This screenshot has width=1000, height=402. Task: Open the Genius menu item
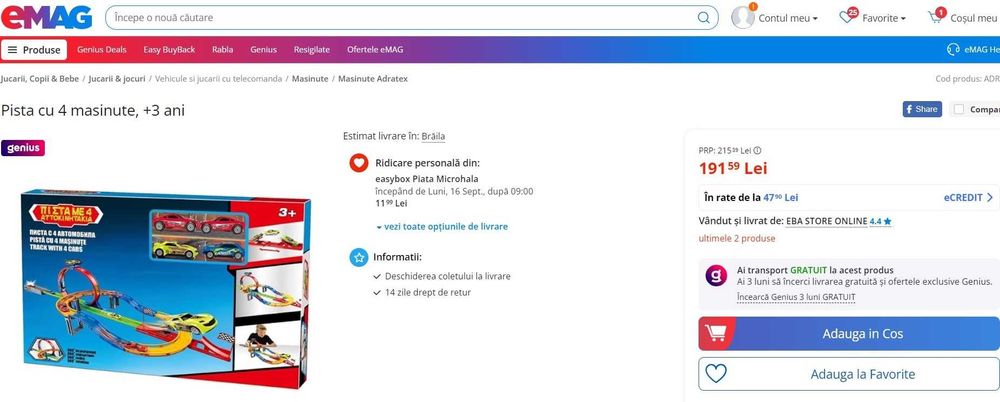263,50
